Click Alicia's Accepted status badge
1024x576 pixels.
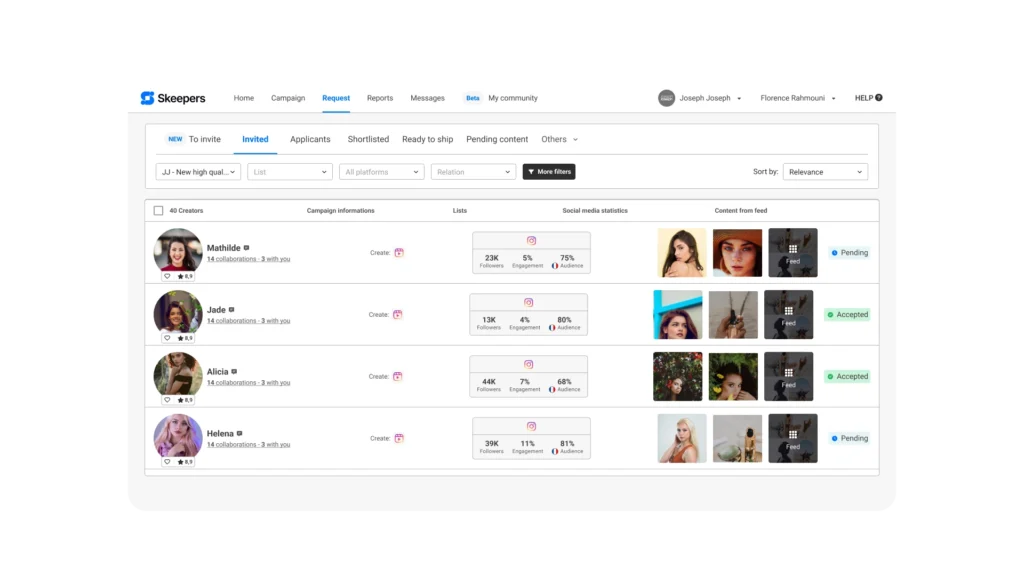[847, 377]
